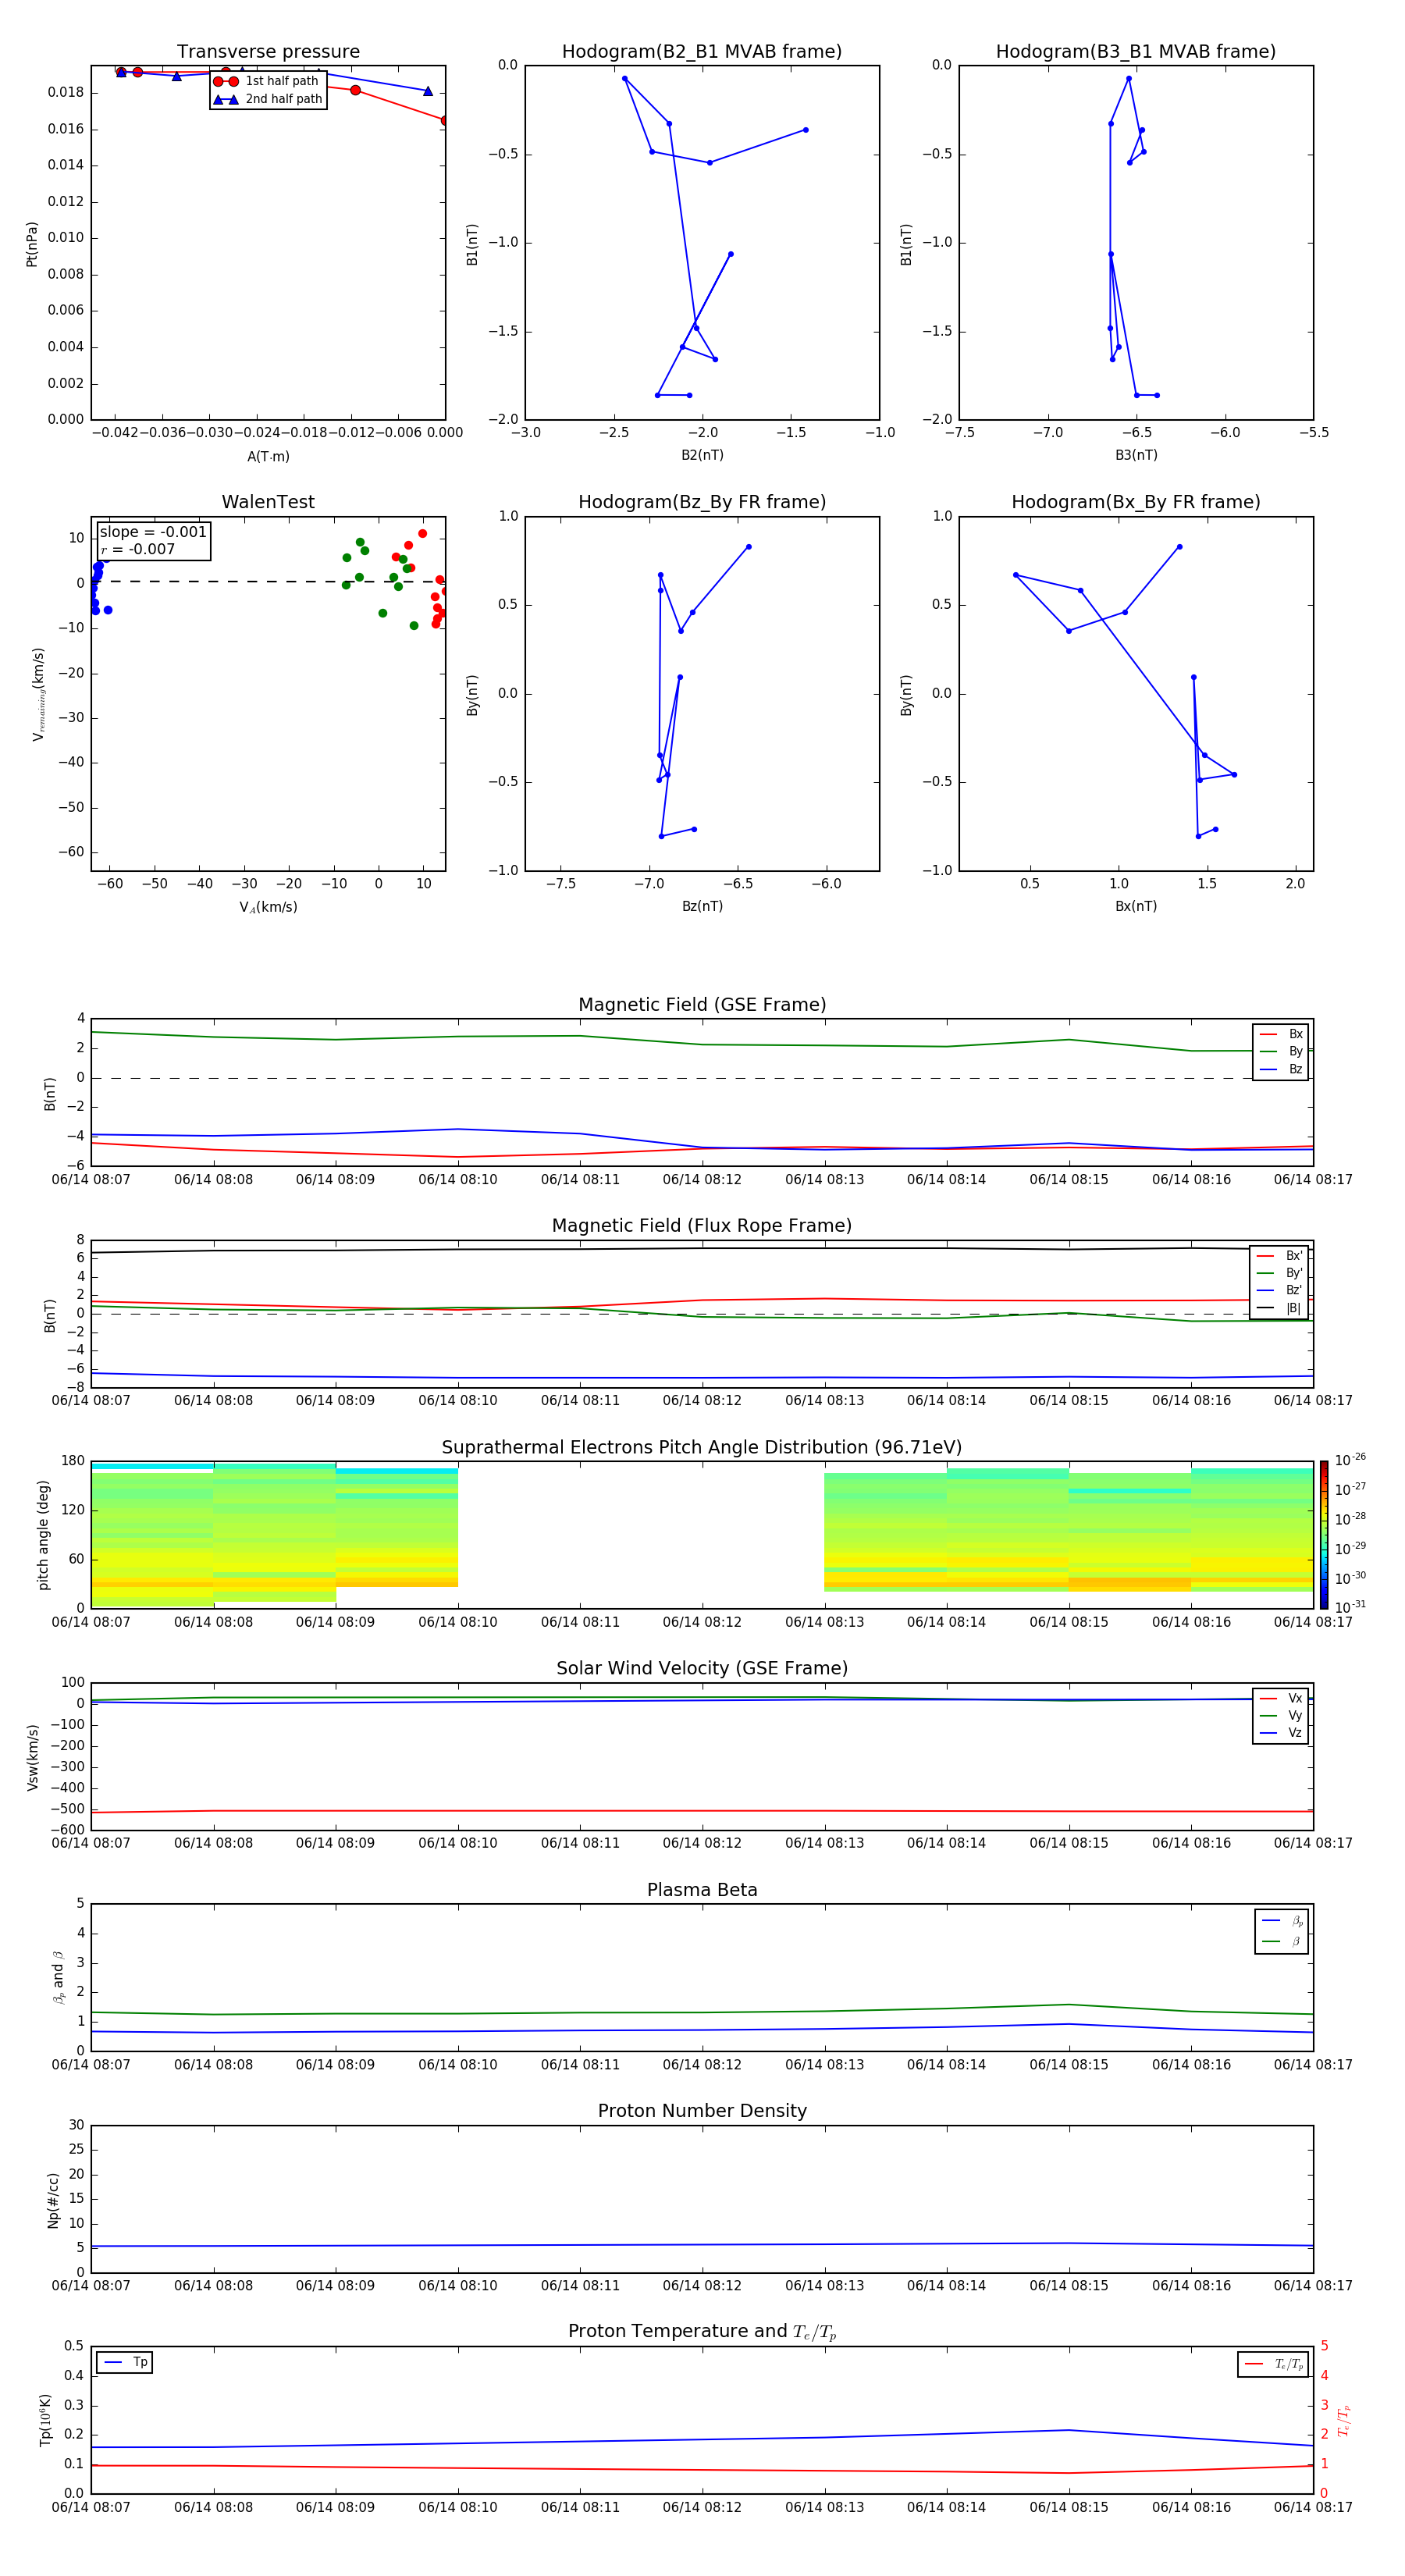The height and width of the screenshot is (2576, 1405).
Task: Click Bz legend entry in GSE magnetic field
Action: [x=1281, y=1070]
